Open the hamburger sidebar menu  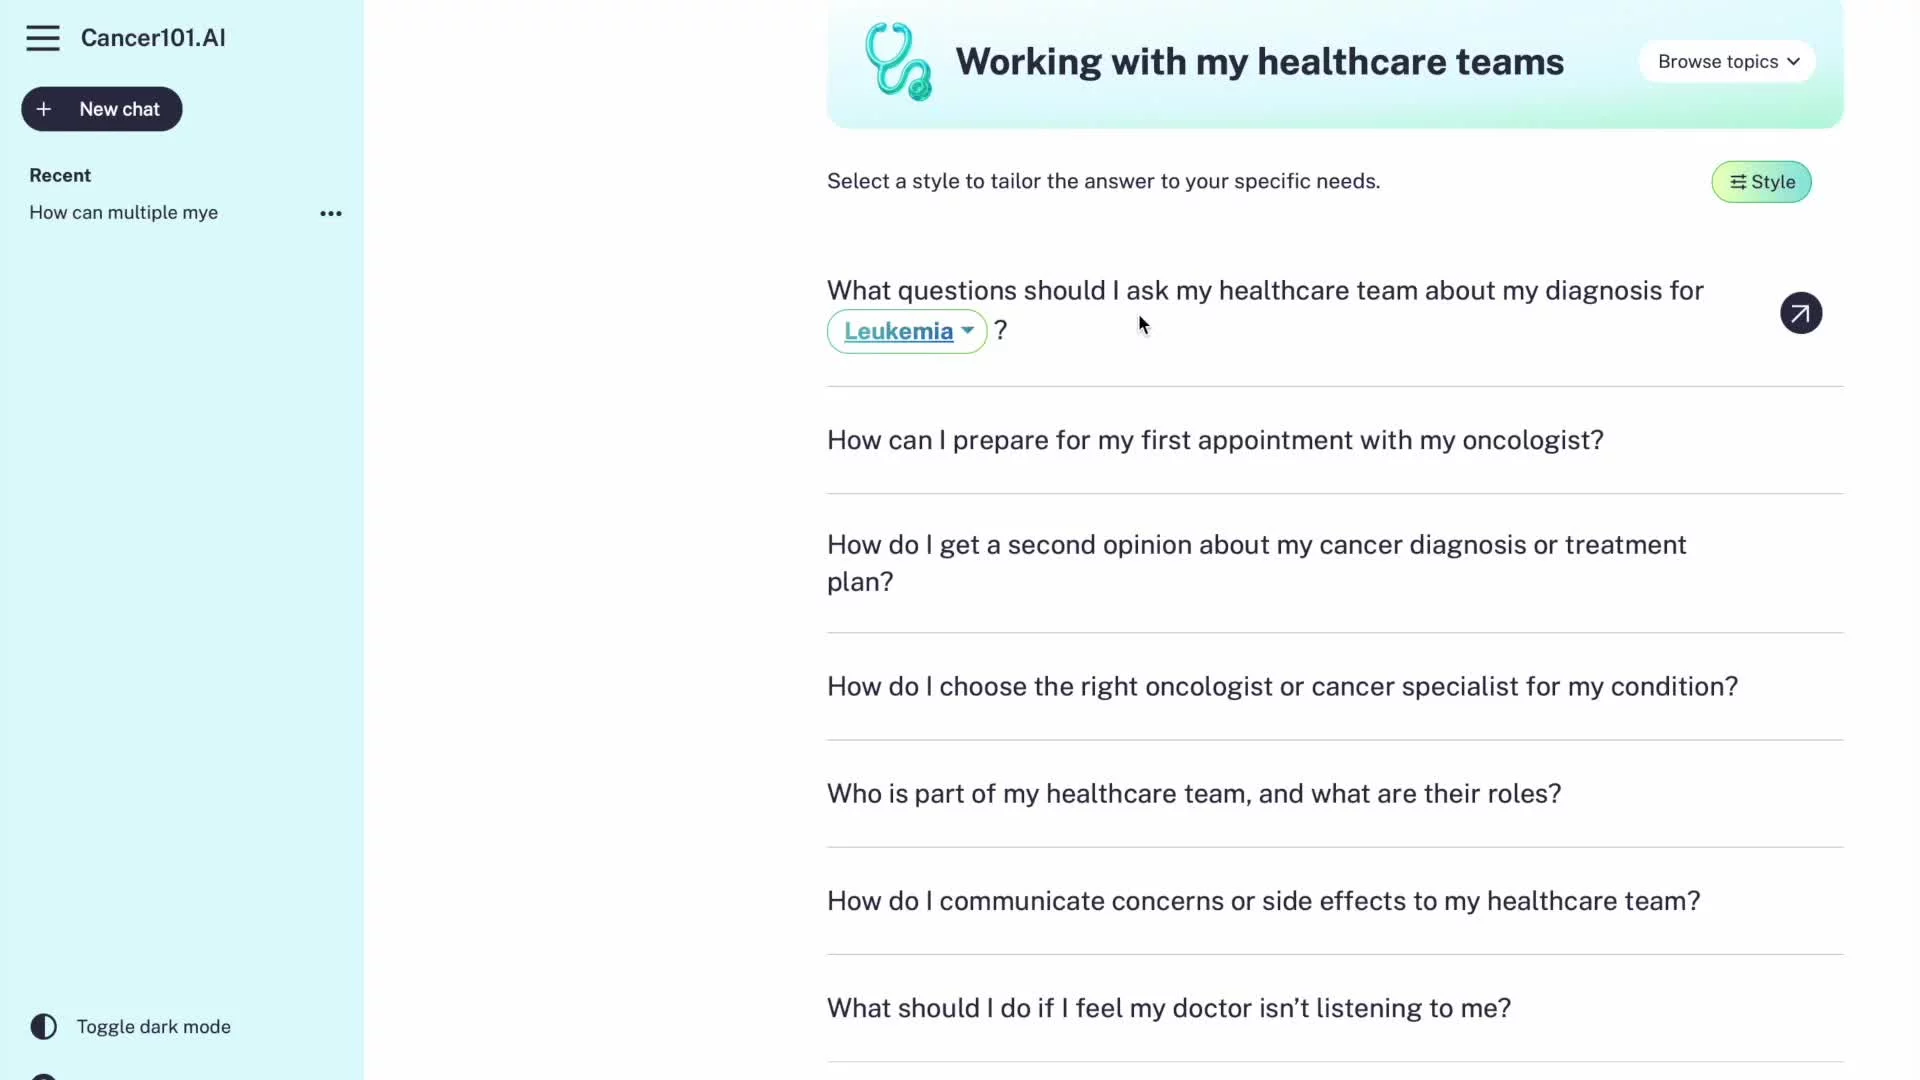coord(43,38)
